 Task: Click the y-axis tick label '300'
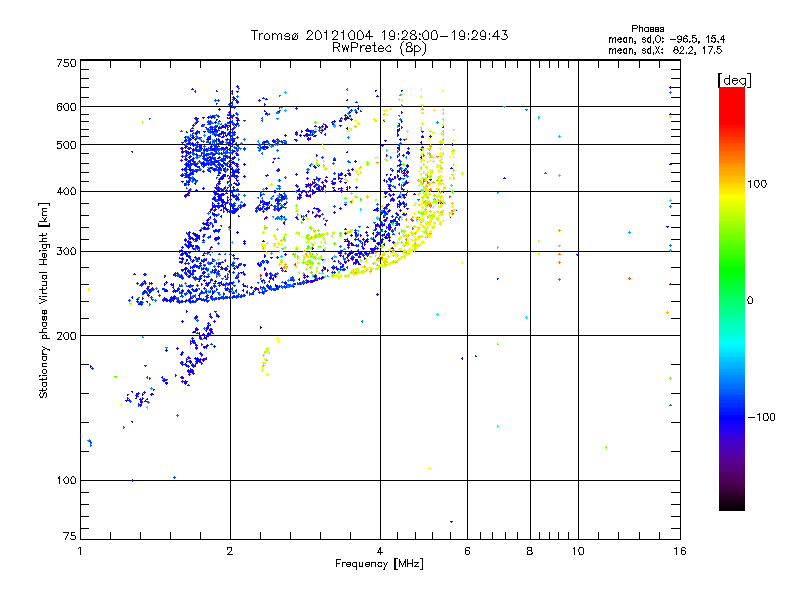point(66,251)
